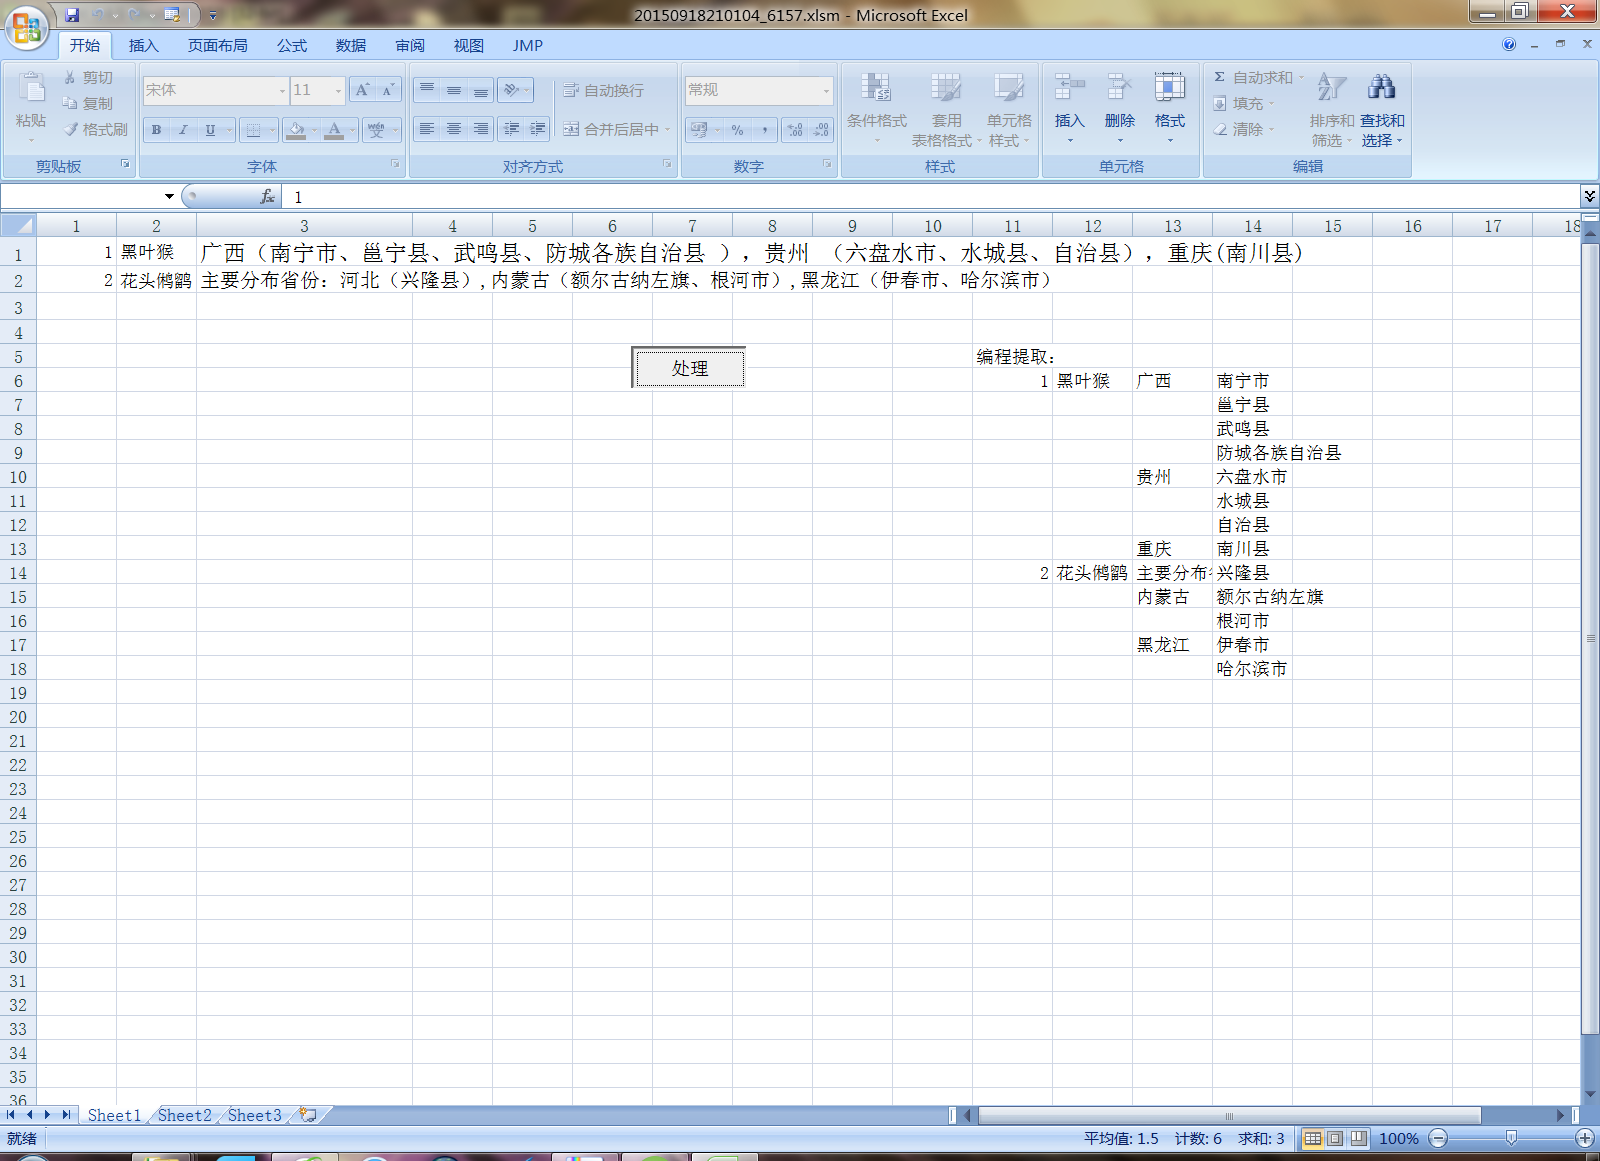Screen dimensions: 1600x1161
Task: Expand the 常规 number format dropdown
Action: tap(826, 91)
